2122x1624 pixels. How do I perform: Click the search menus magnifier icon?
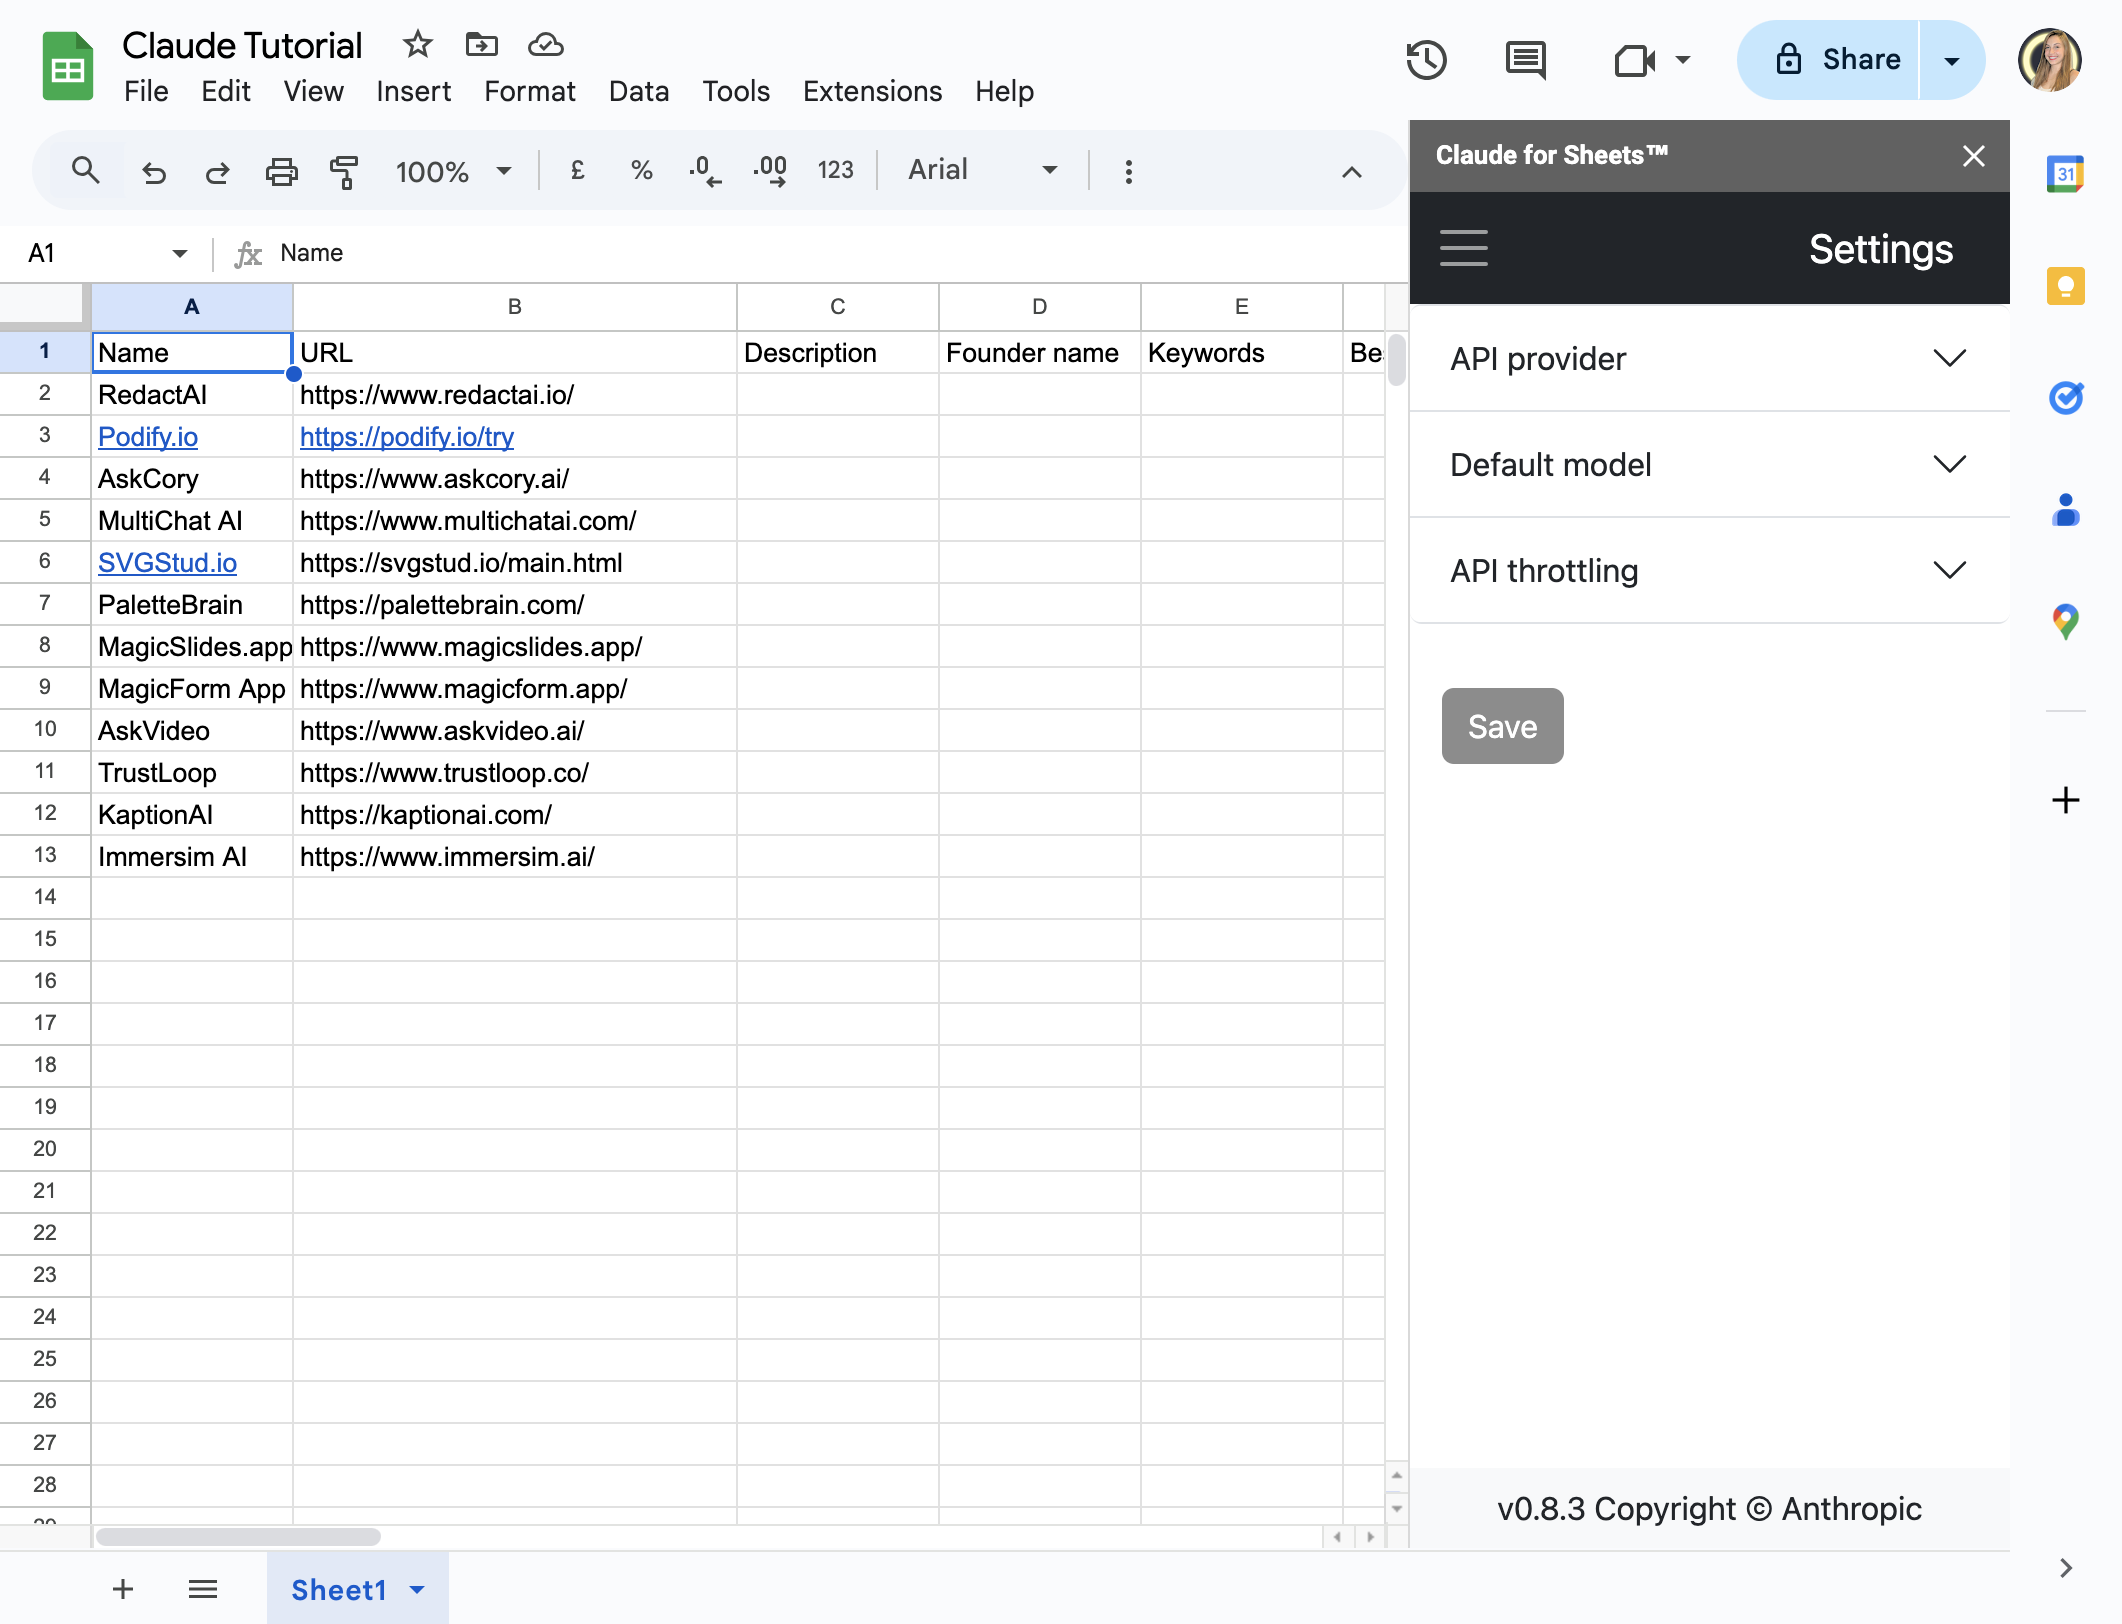pyautogui.click(x=86, y=171)
